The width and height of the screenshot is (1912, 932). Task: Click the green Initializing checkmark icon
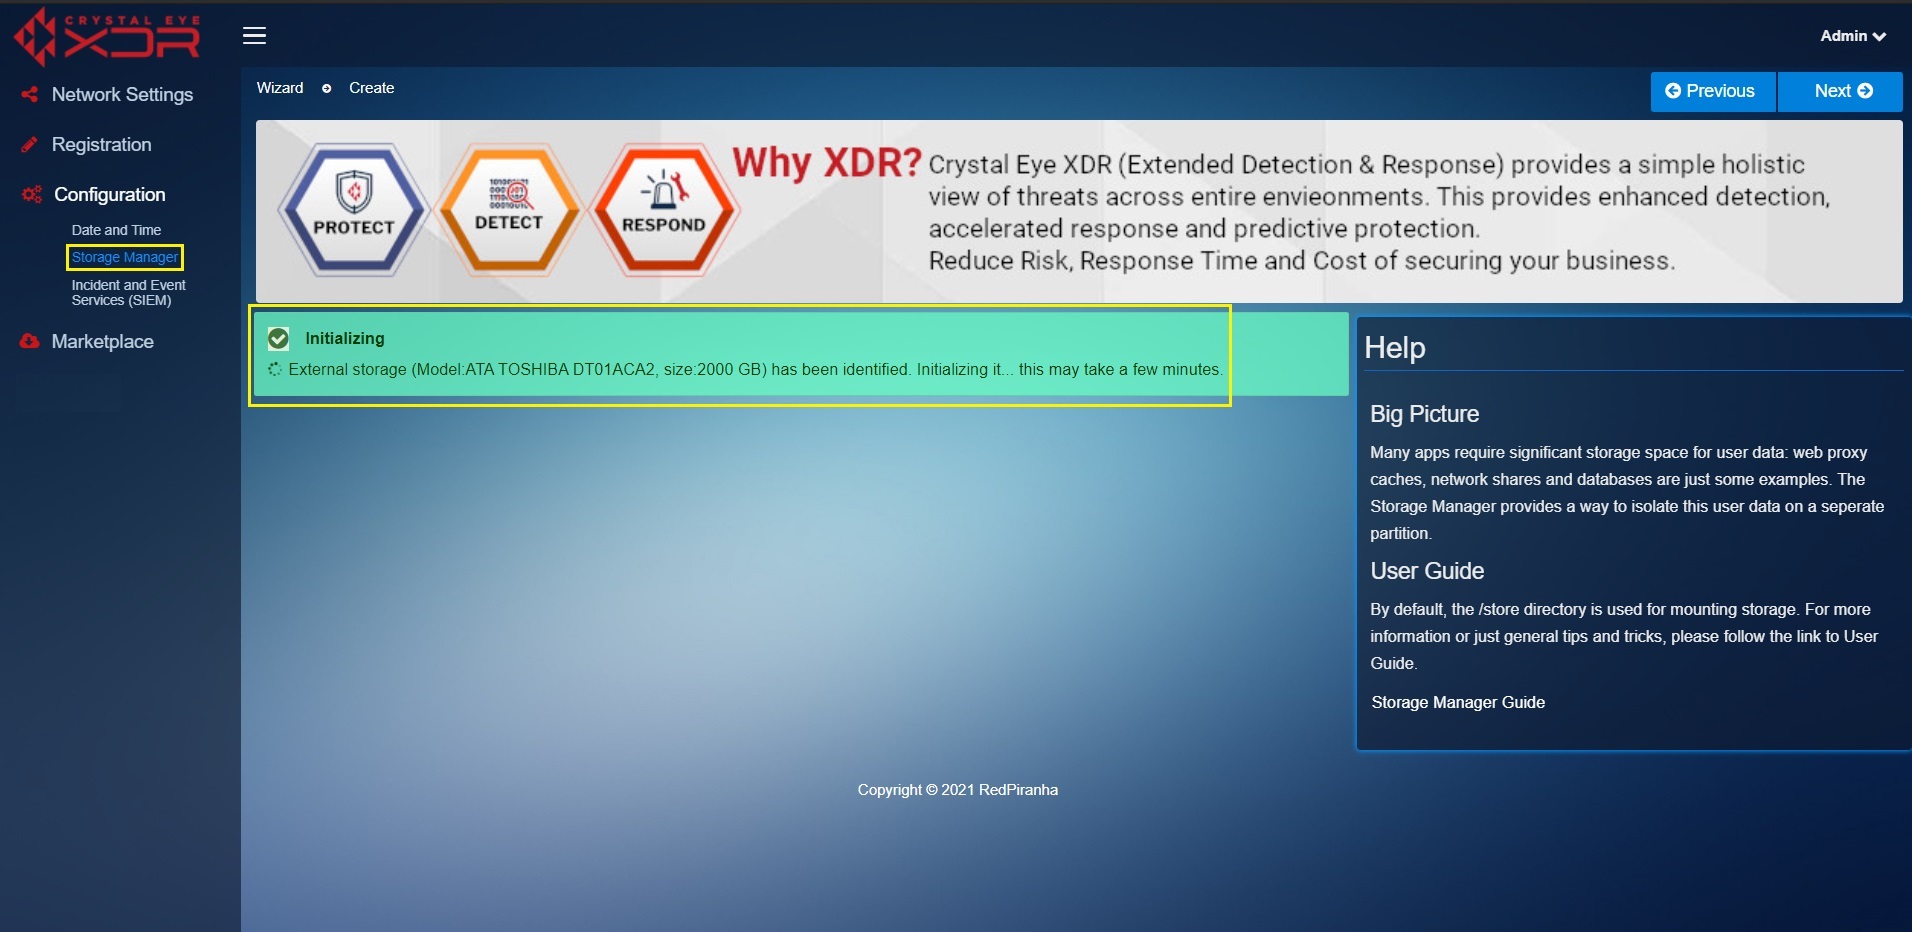click(279, 339)
